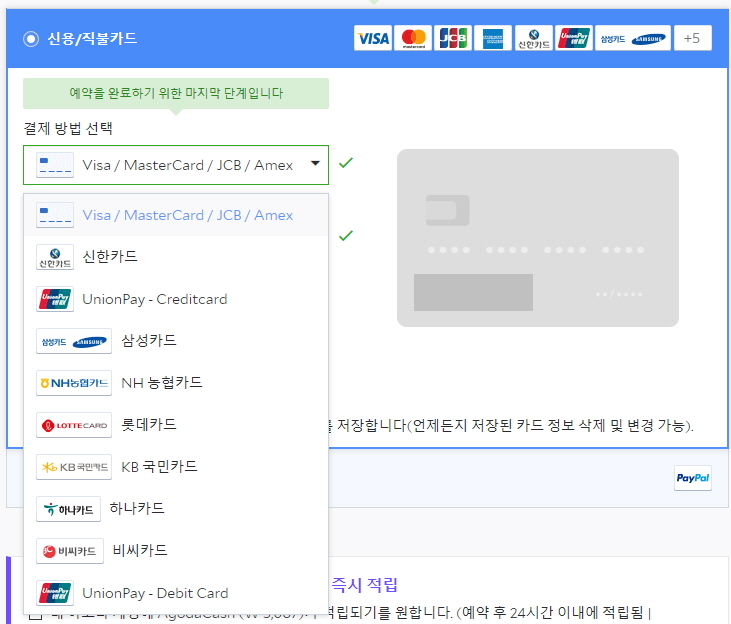The height and width of the screenshot is (624, 731).
Task: Click the 신용/직불카드 heading label
Action: pyautogui.click(x=92, y=39)
